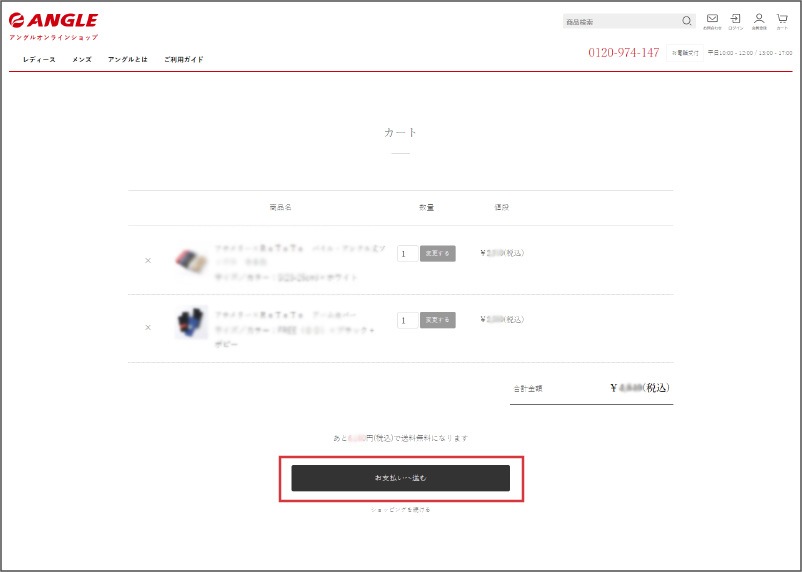The width and height of the screenshot is (802, 572).
Task: Open the カート cart icon in header
Action: (782, 21)
